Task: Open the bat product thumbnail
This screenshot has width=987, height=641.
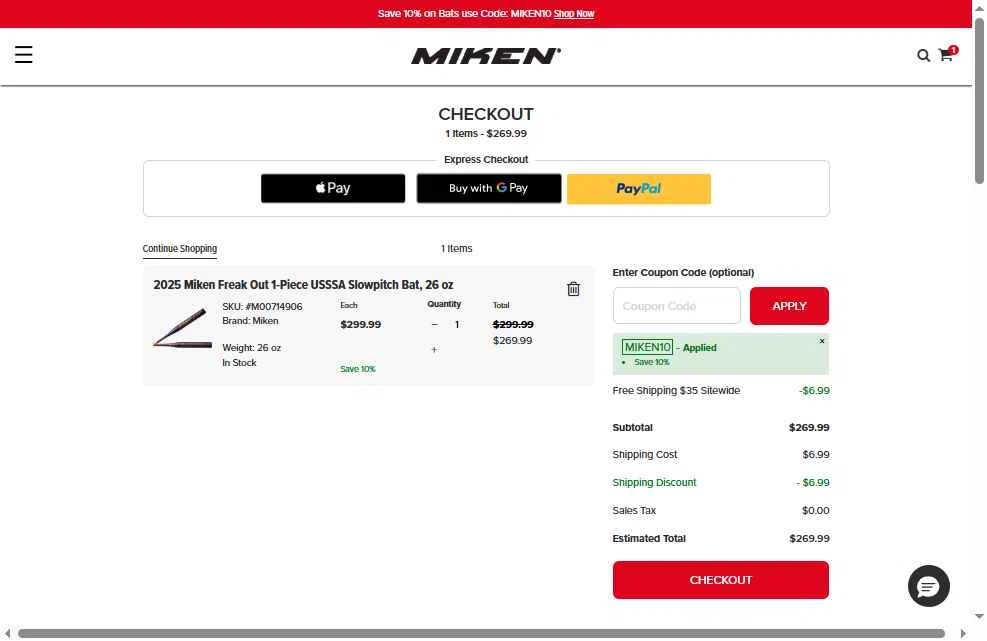Action: coord(183,329)
